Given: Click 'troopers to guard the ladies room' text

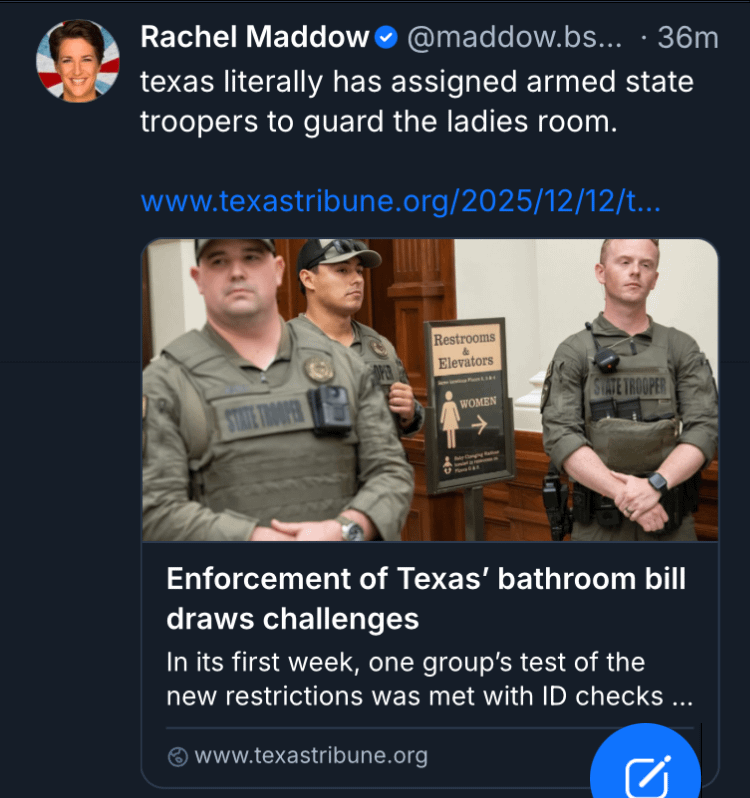Looking at the screenshot, I should 379,122.
